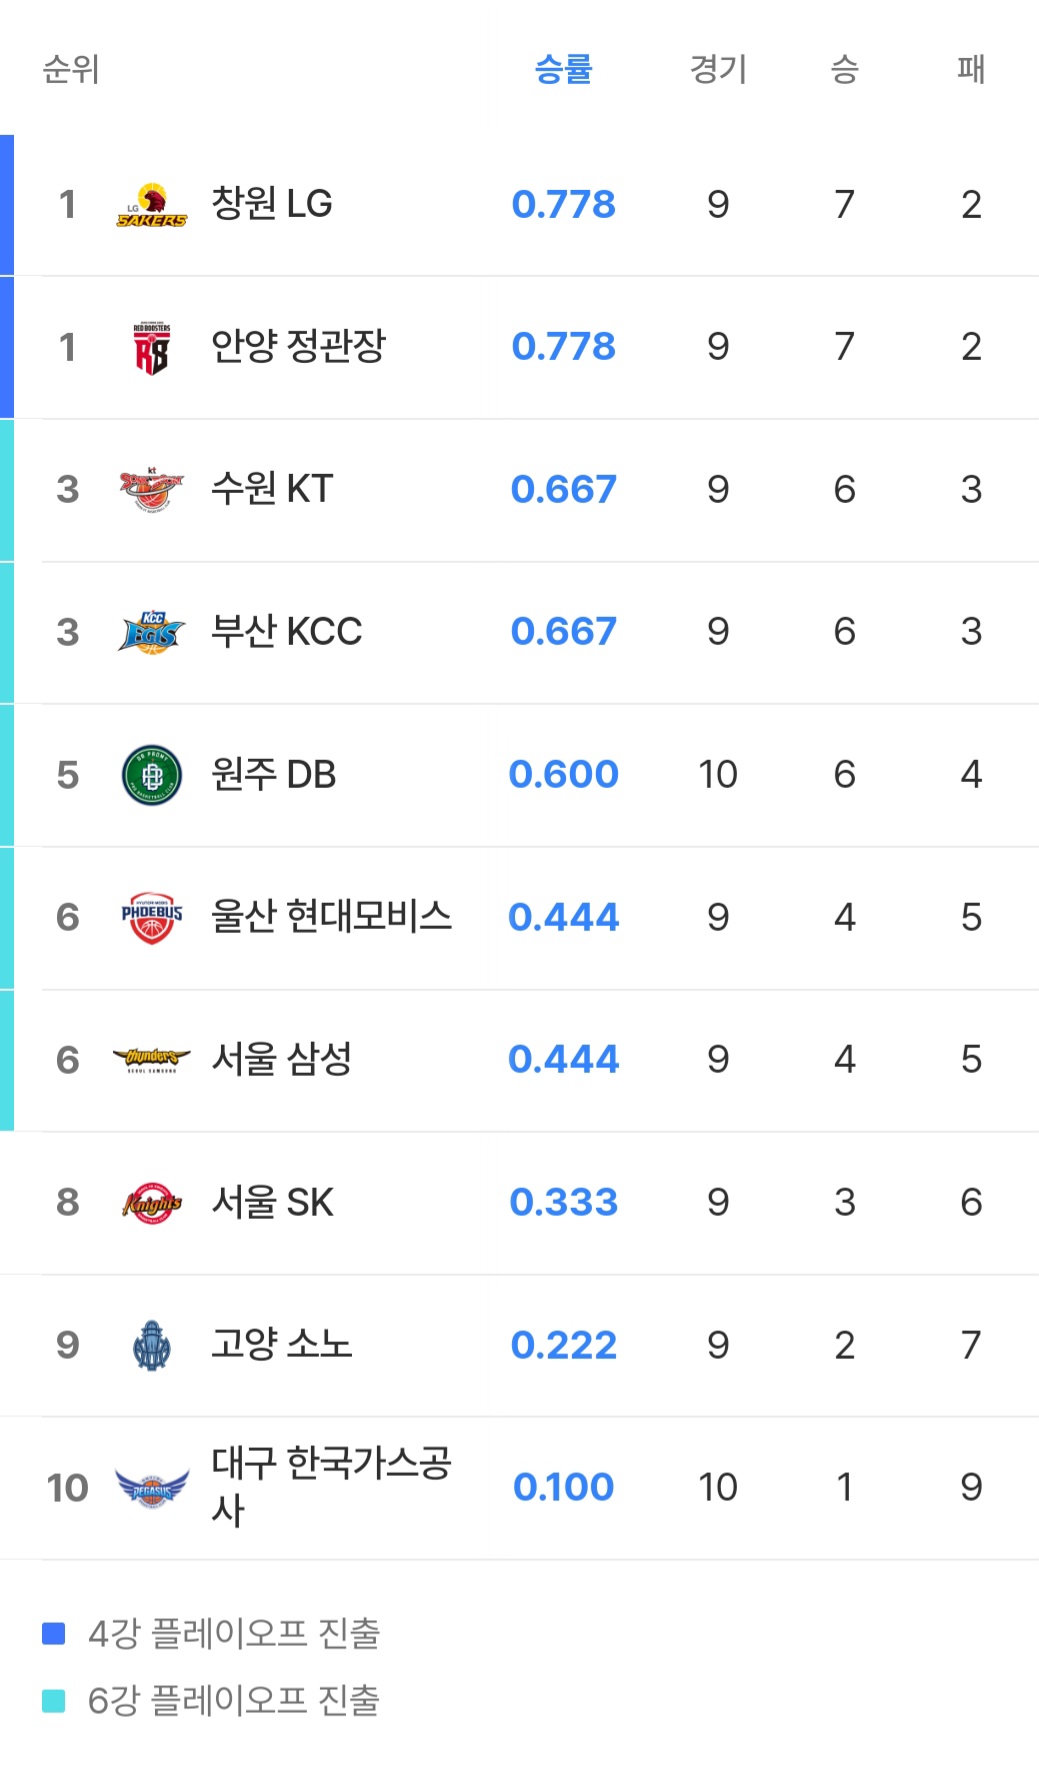Screen dimensions: 1039x1770
Task: Click the 순위 header label
Action: [71, 69]
